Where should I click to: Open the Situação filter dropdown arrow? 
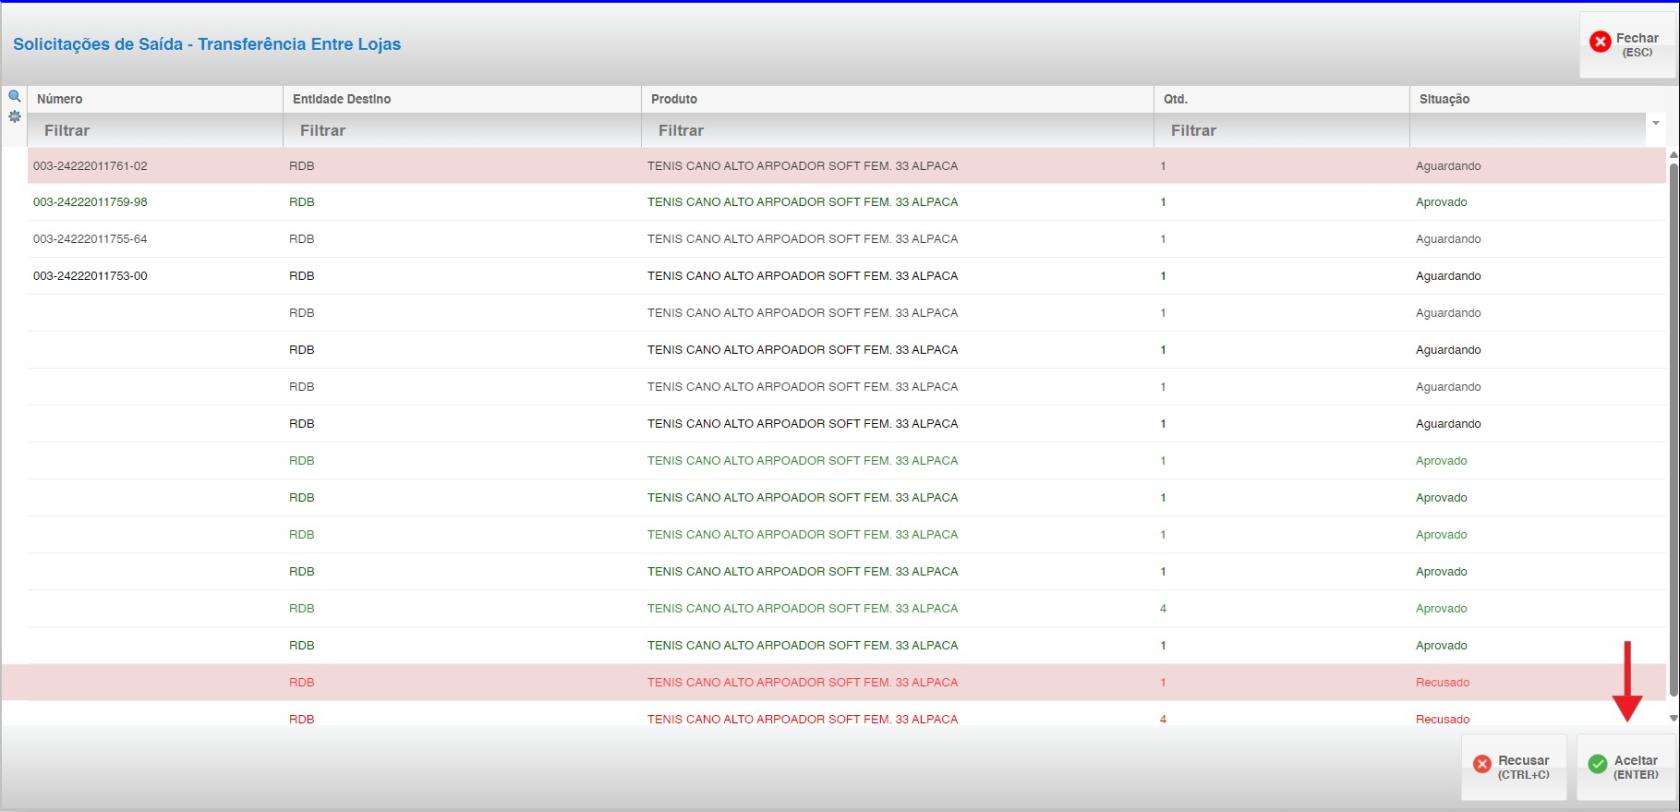point(1655,124)
